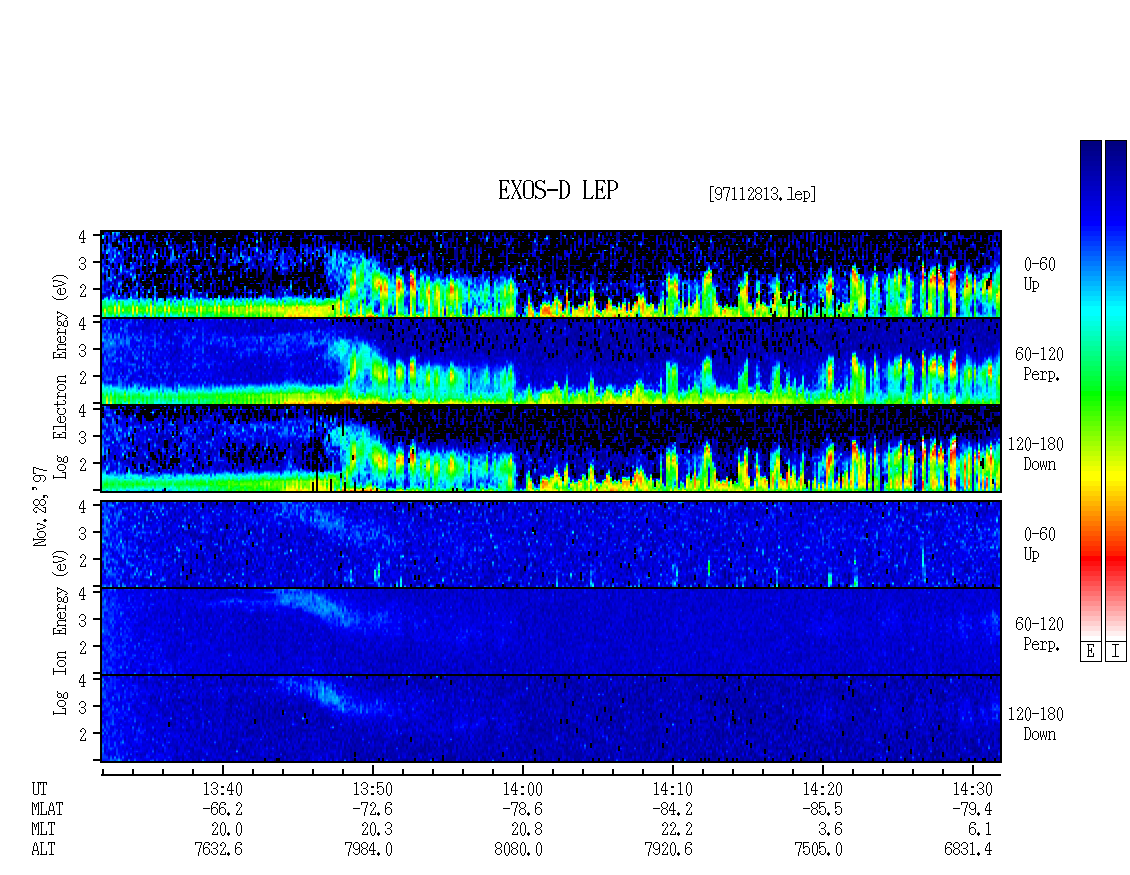Click the MLAT value "-66.2"
Viewport: 1130px width, 875px height.
222,809
